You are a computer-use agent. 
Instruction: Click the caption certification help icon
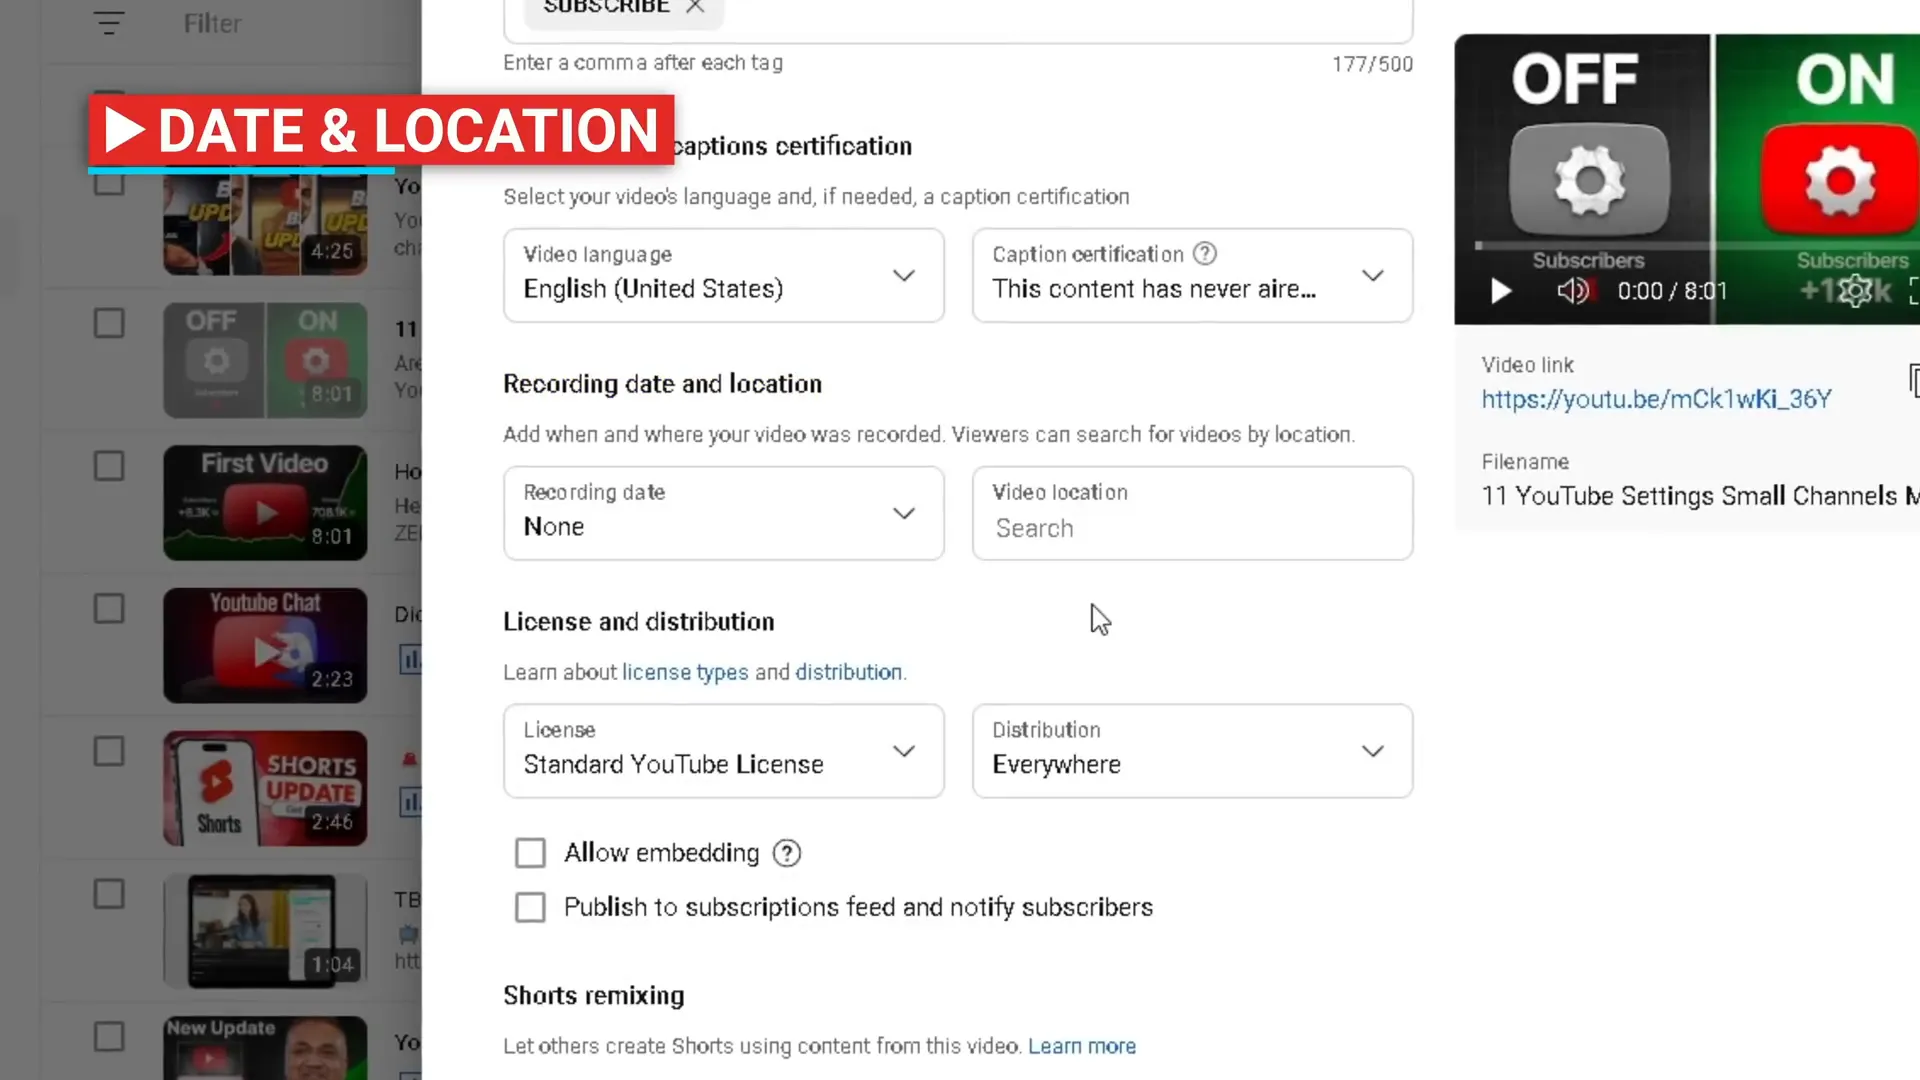[1205, 254]
